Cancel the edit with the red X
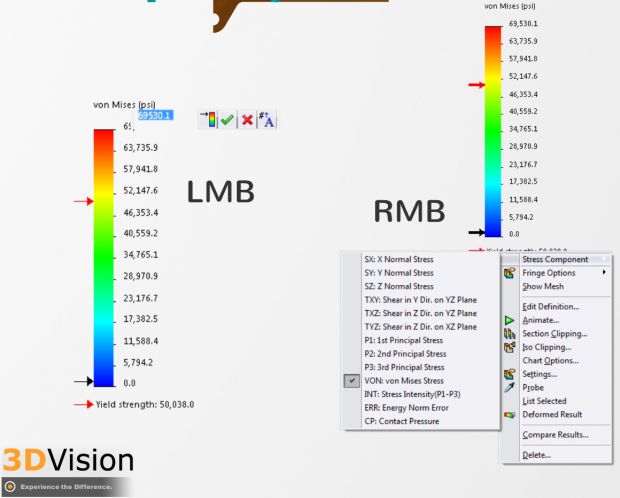 pos(247,119)
